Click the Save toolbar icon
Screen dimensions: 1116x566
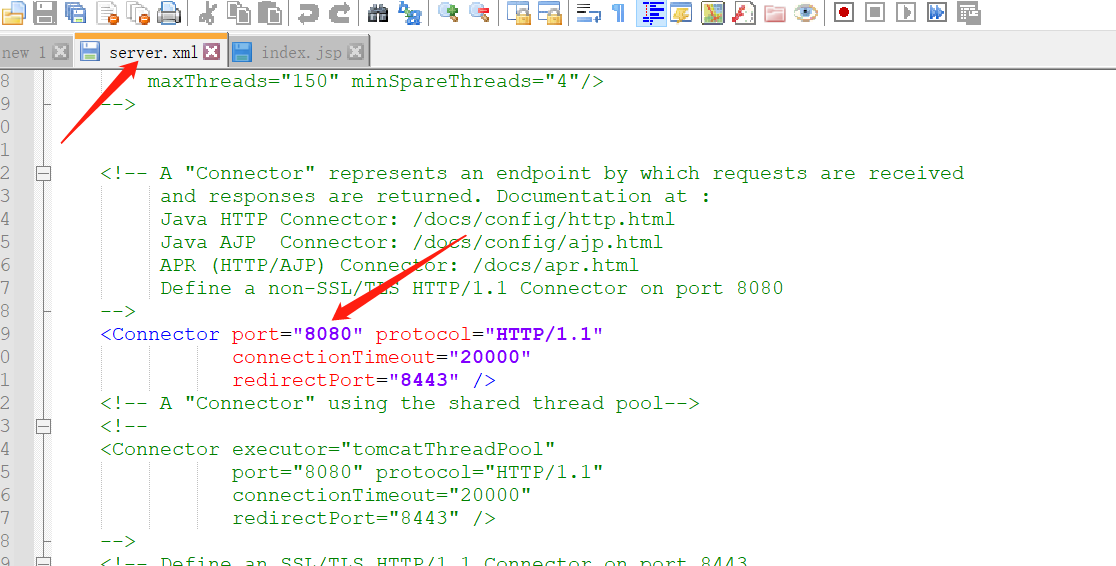[45, 12]
